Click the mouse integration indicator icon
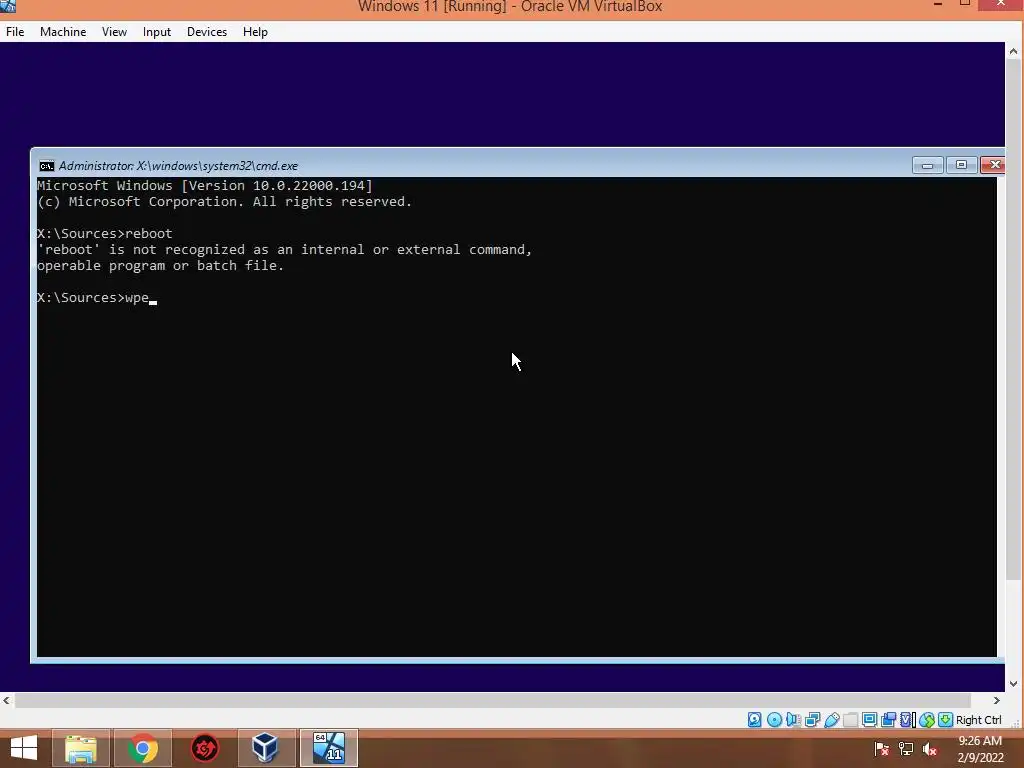The image size is (1024, 768). point(927,720)
